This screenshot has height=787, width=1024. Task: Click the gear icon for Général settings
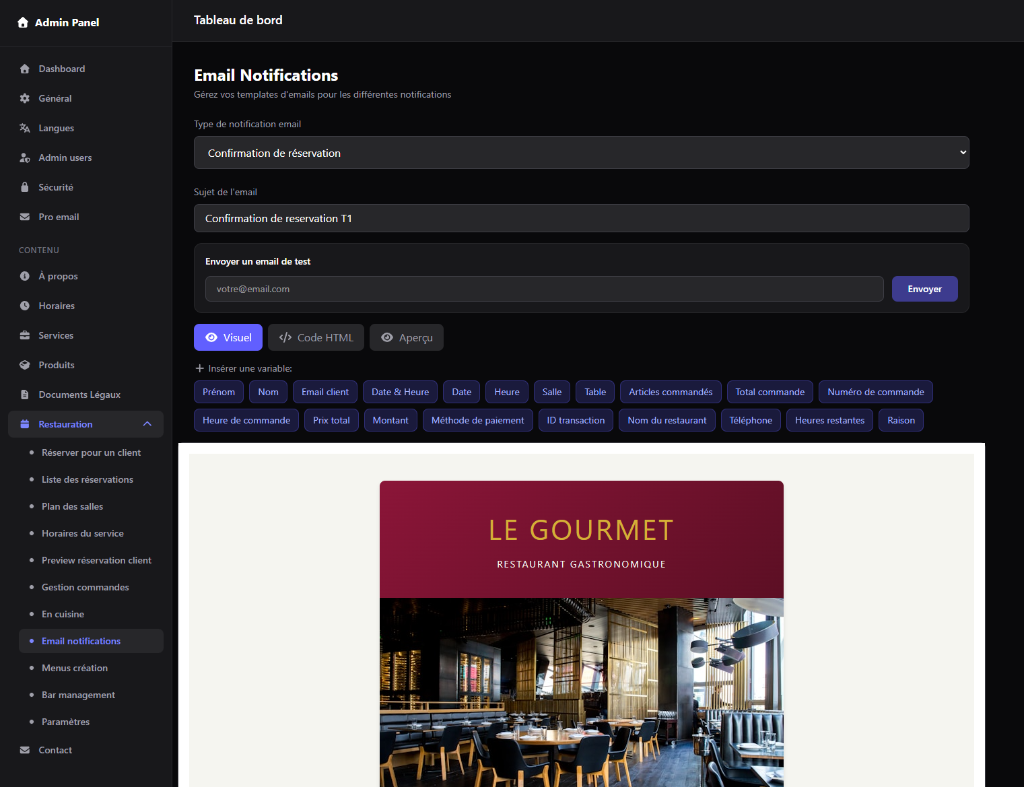point(24,98)
